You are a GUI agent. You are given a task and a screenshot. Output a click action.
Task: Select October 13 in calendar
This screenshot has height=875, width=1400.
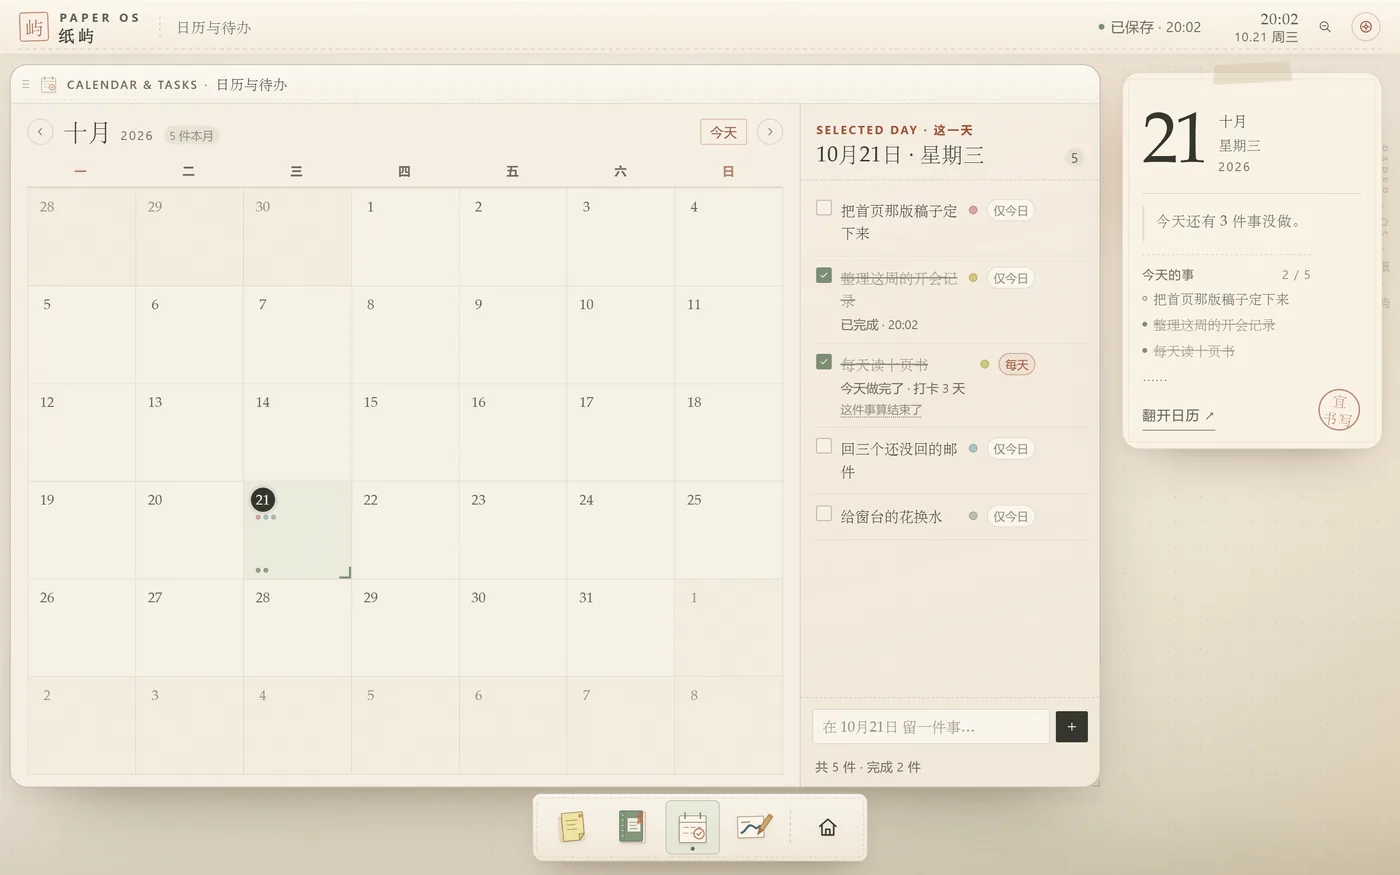tap(189, 432)
